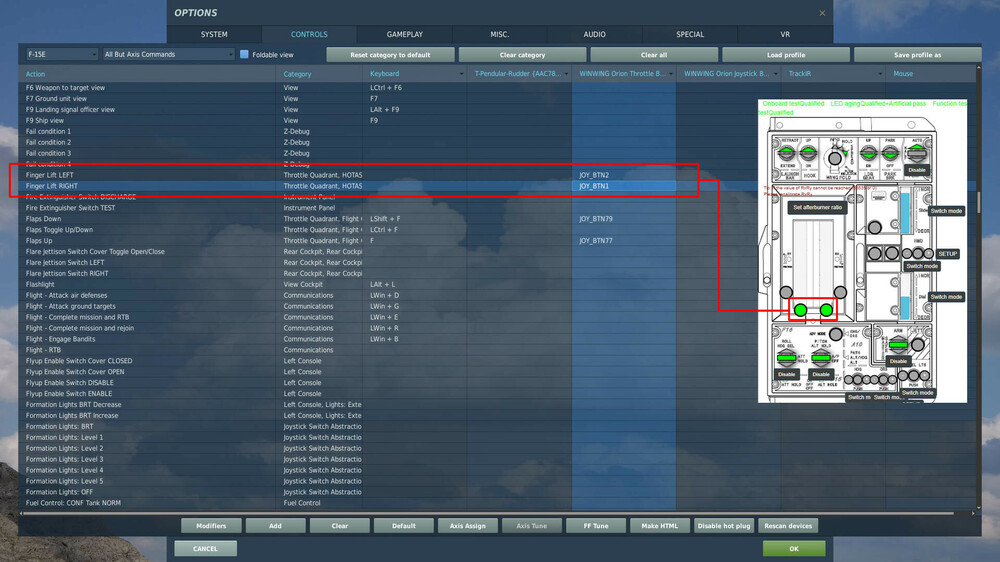This screenshot has width=1000, height=562.
Task: Select JOY_BTN1 cell for Finger Lift RIGHT
Action: coord(624,186)
